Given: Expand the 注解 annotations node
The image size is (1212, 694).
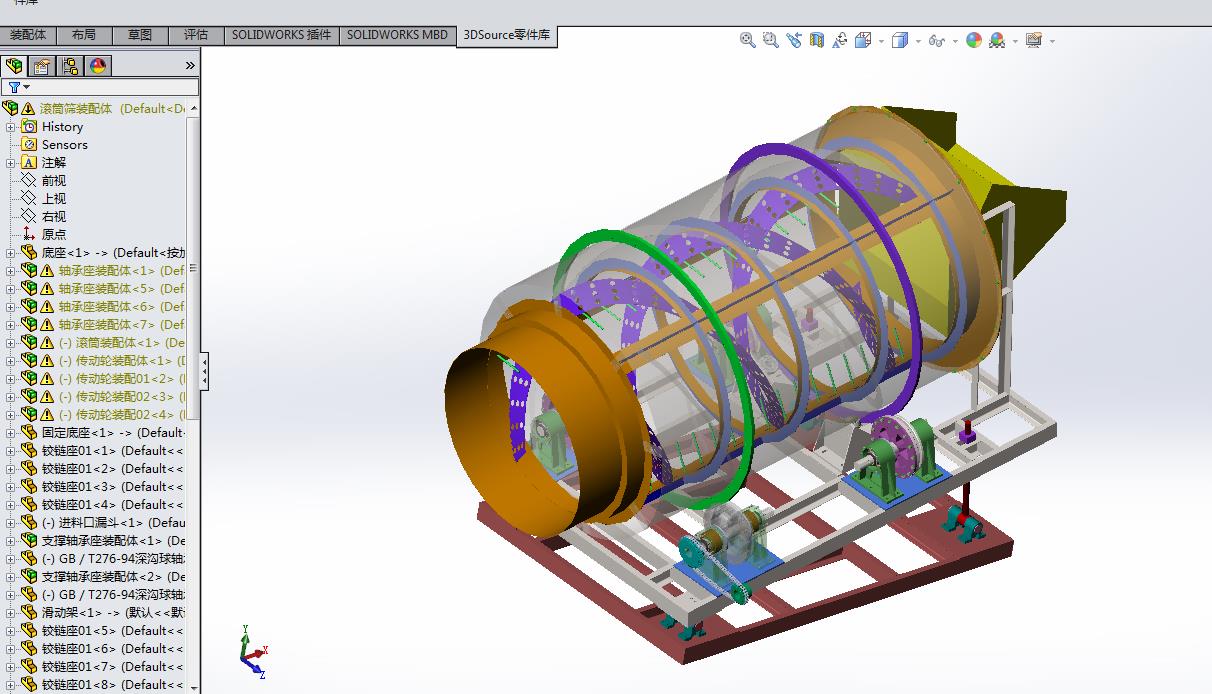Looking at the screenshot, I should (x=11, y=163).
